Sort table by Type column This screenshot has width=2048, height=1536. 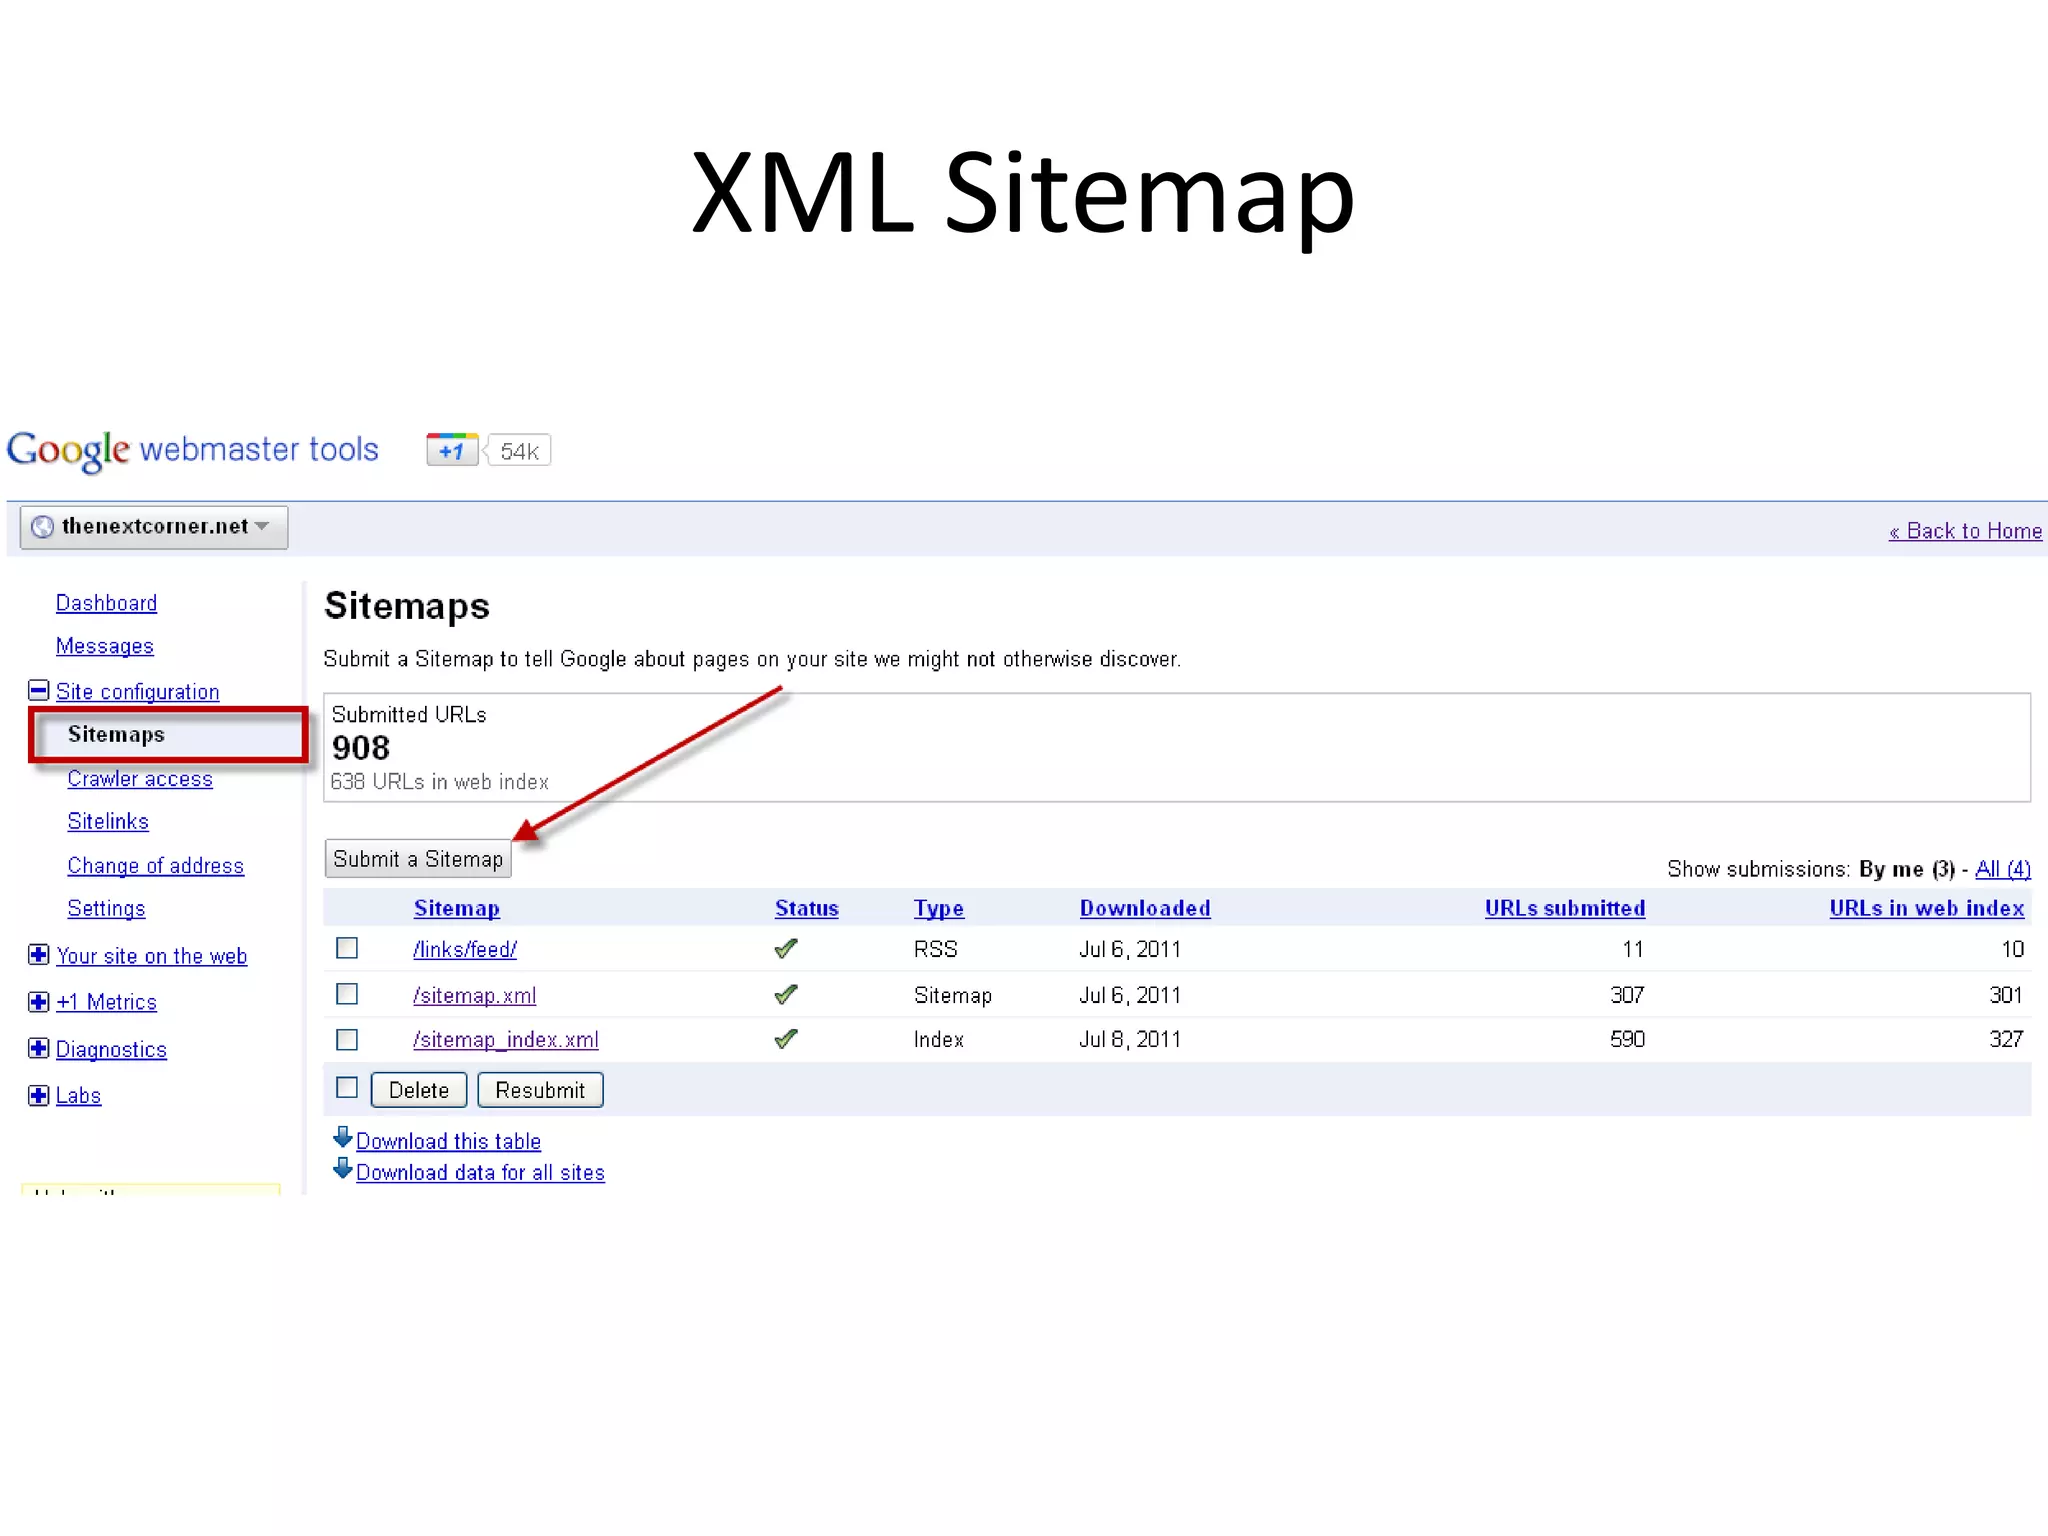click(x=939, y=908)
